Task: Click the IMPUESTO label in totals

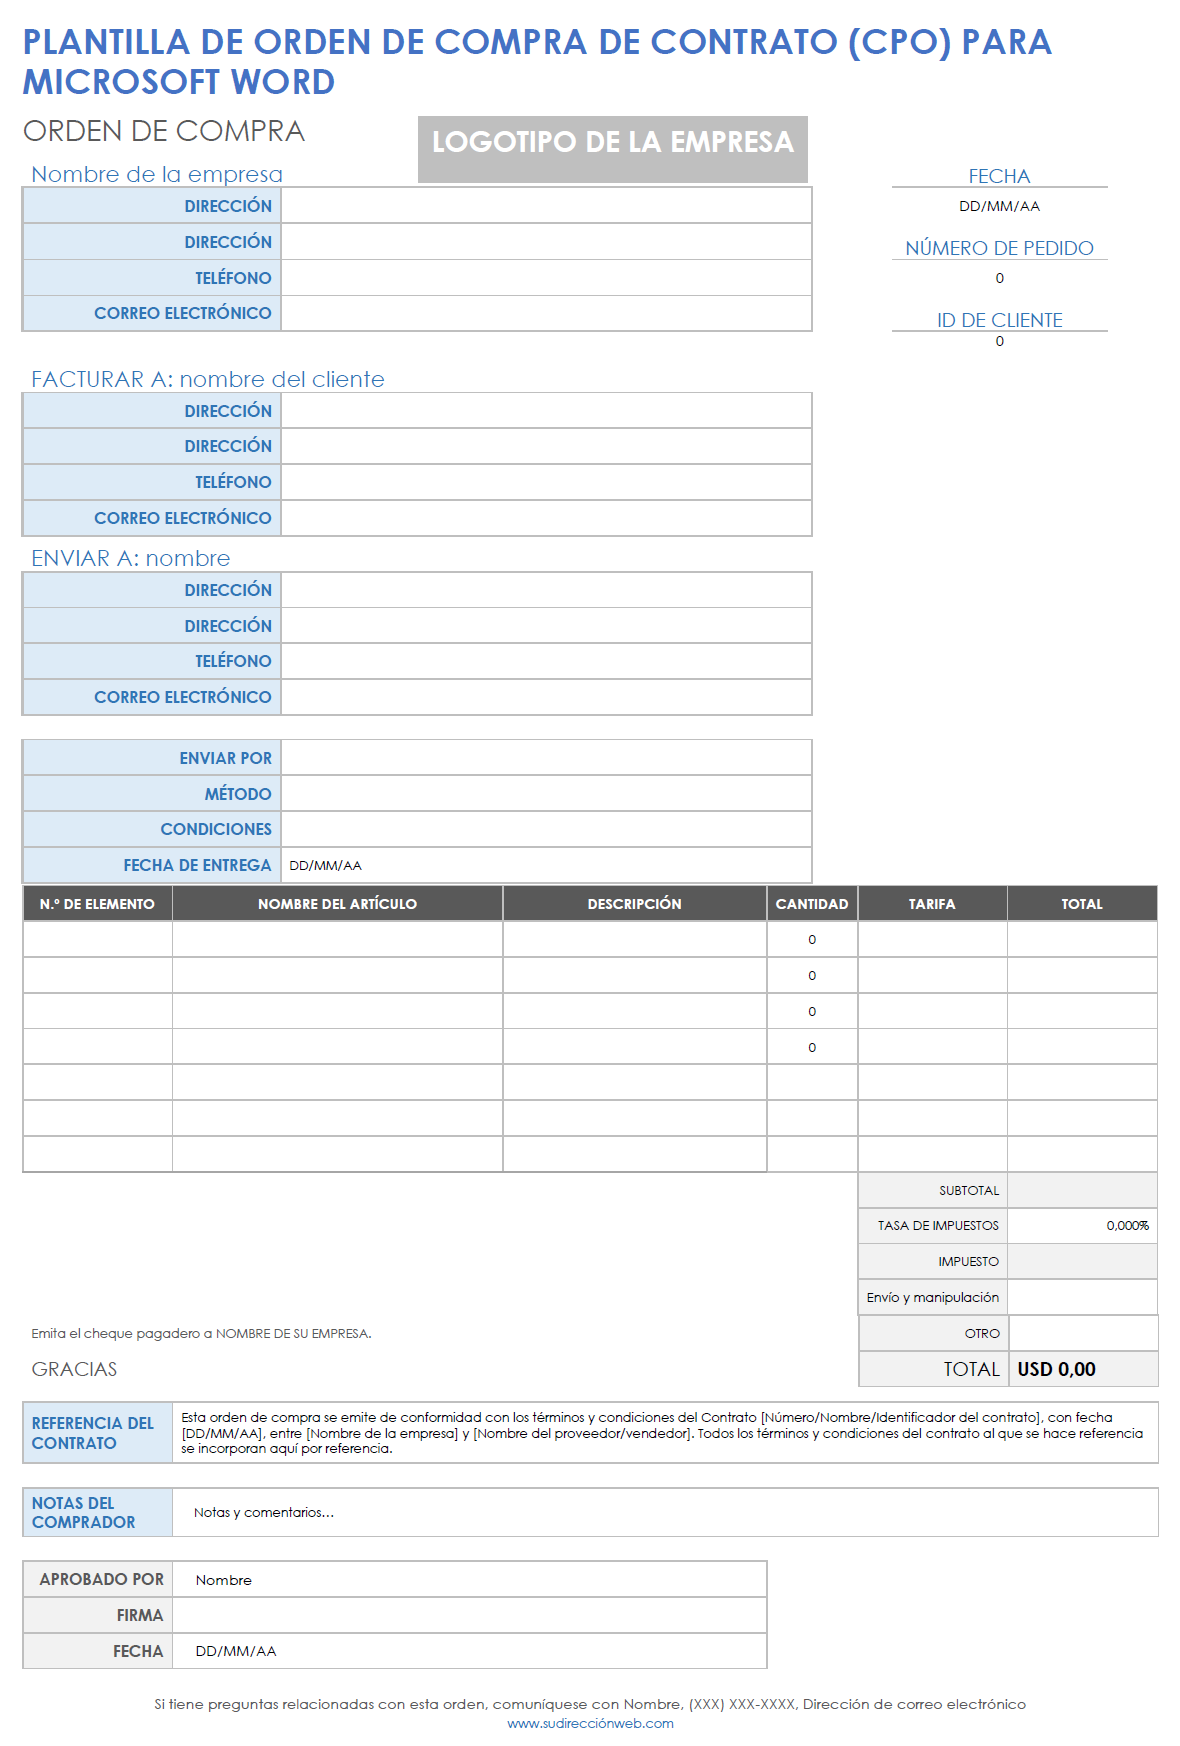Action: click(x=968, y=1261)
